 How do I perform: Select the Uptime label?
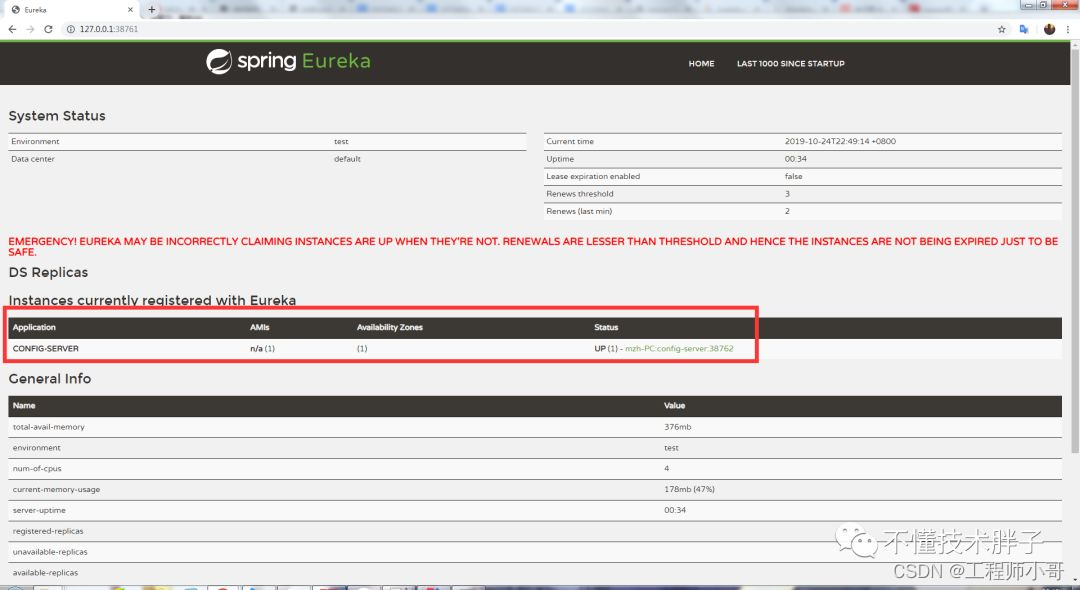(x=560, y=158)
